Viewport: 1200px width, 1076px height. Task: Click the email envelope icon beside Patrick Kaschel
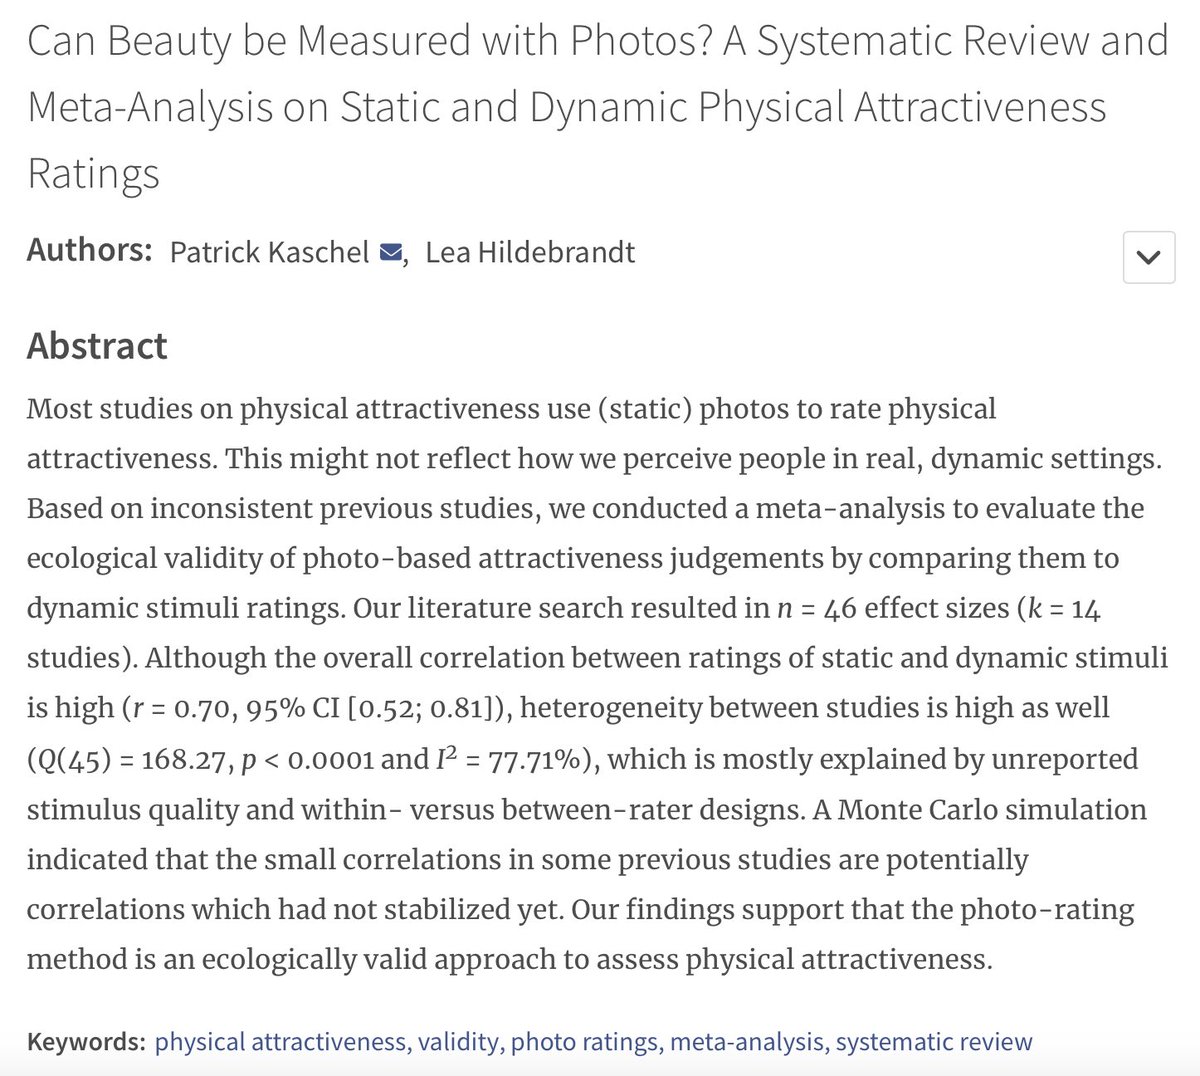tap(391, 252)
